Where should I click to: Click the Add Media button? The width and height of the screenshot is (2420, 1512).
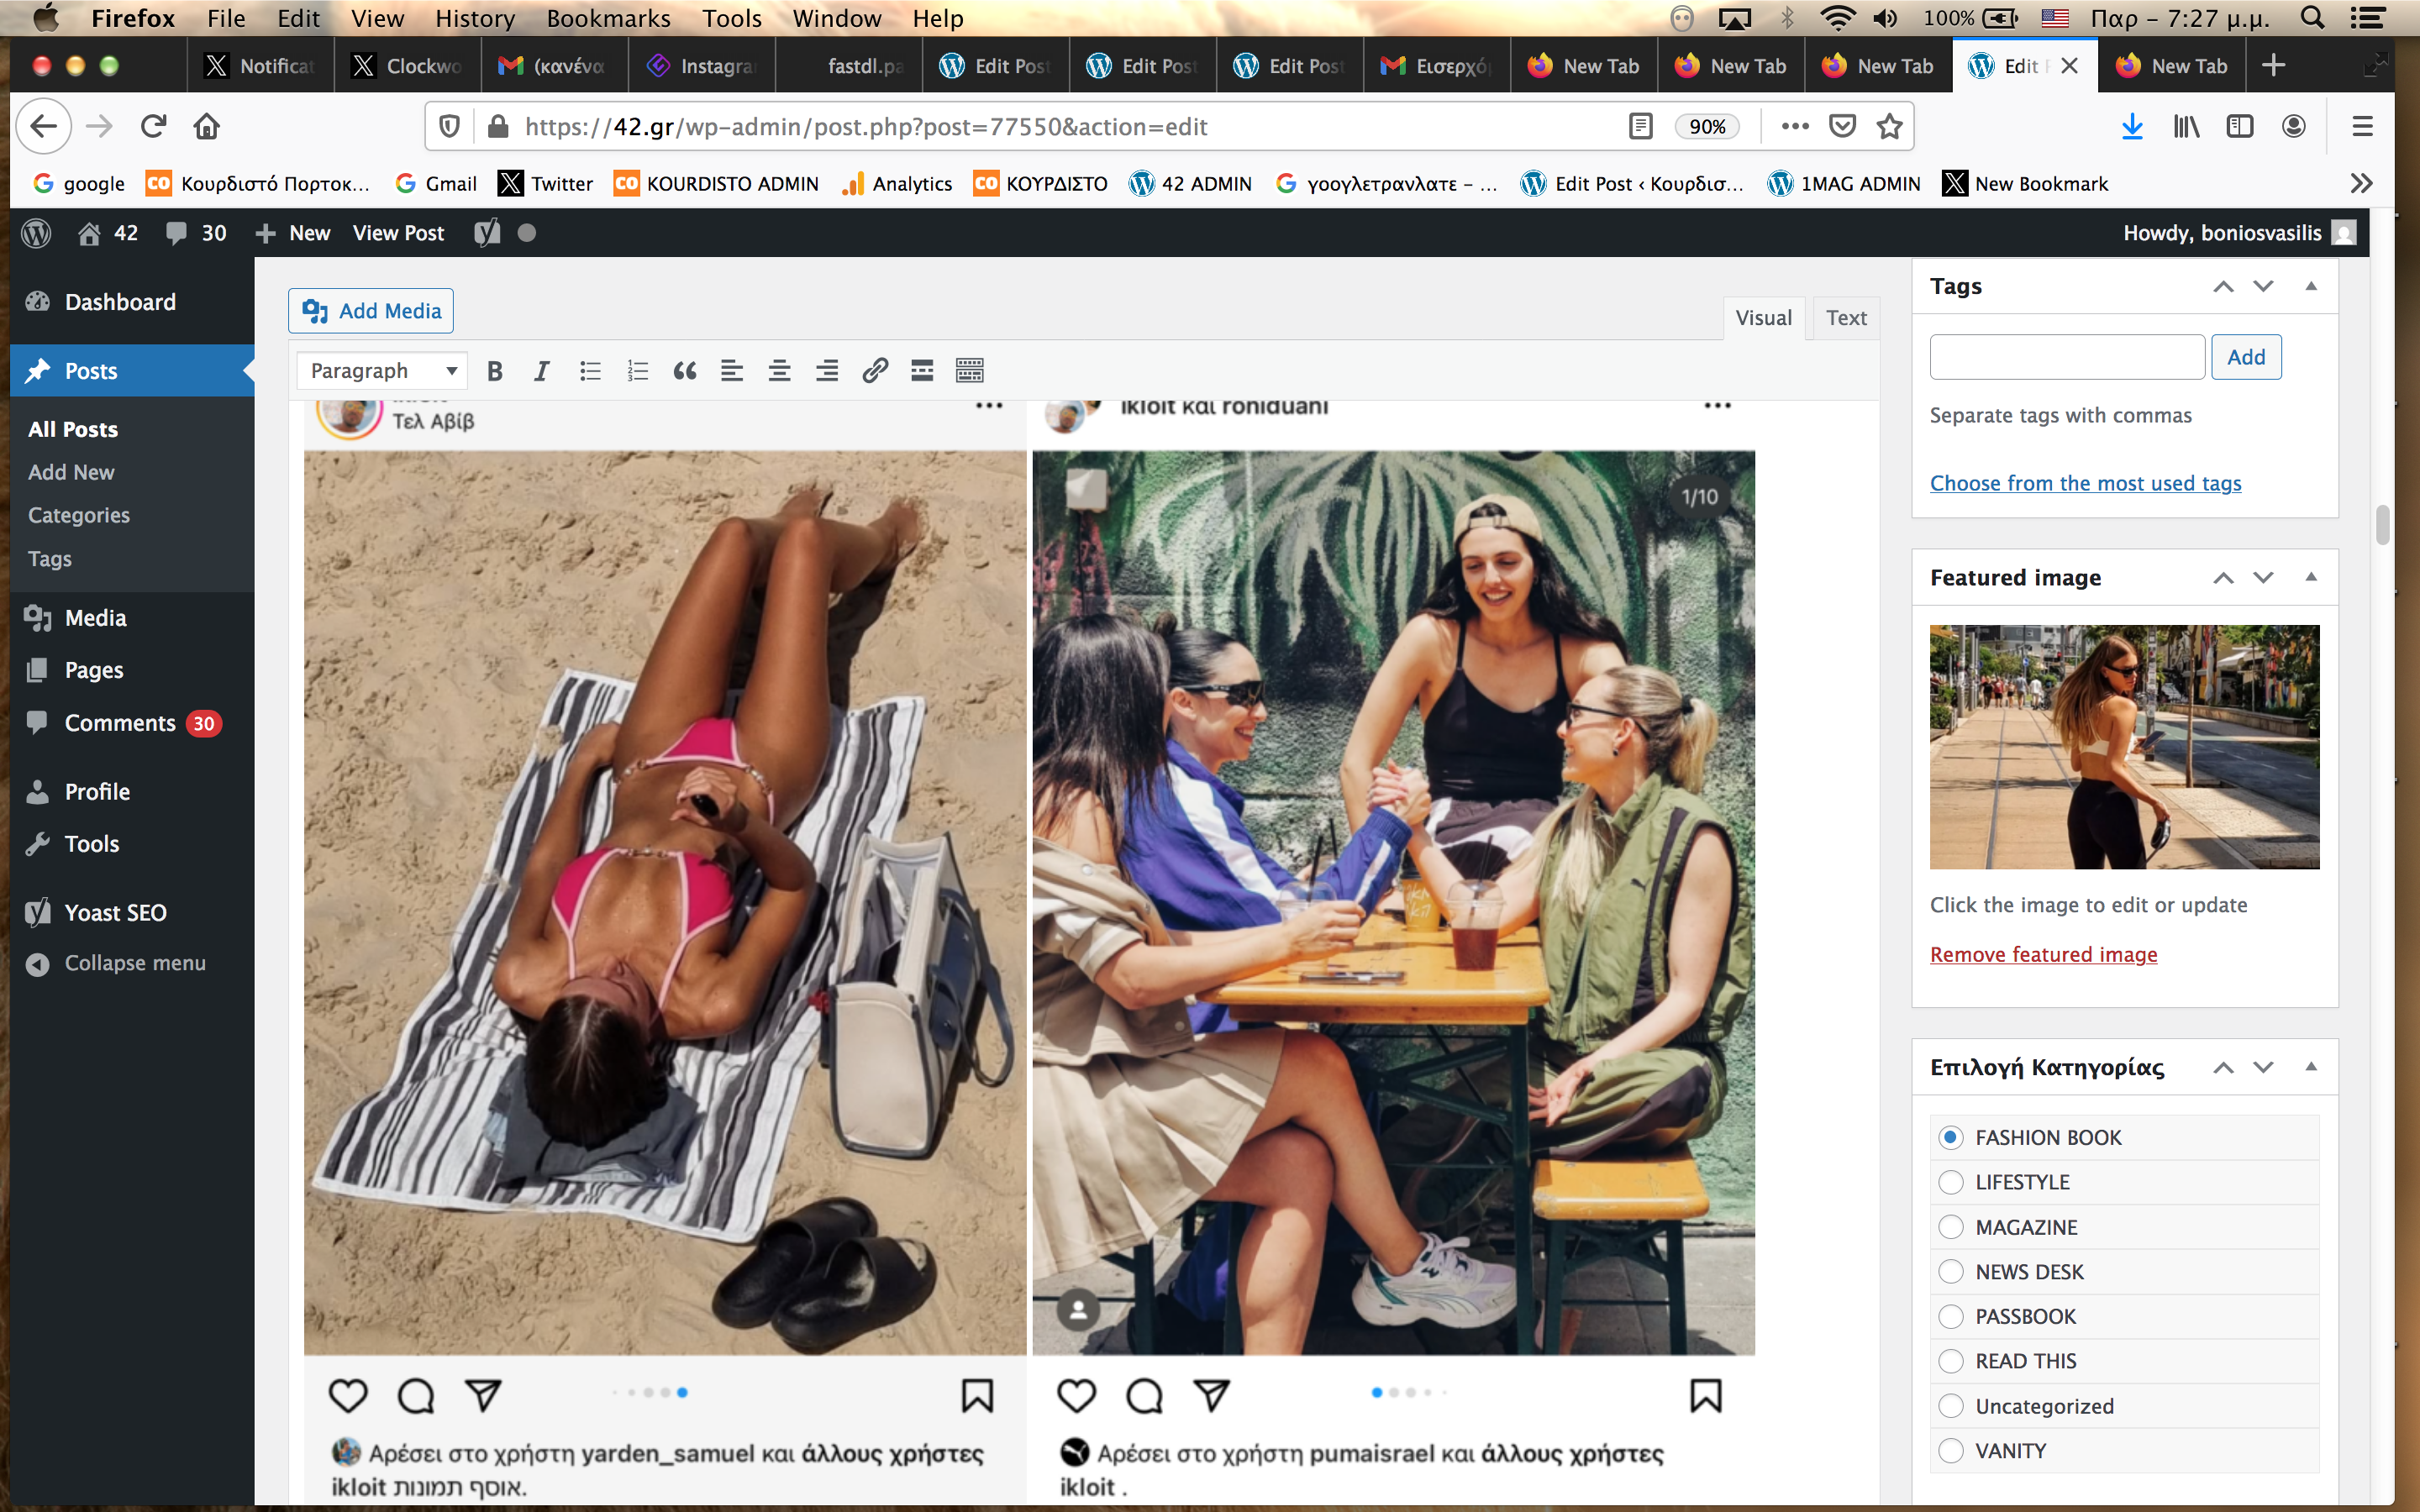pyautogui.click(x=371, y=311)
